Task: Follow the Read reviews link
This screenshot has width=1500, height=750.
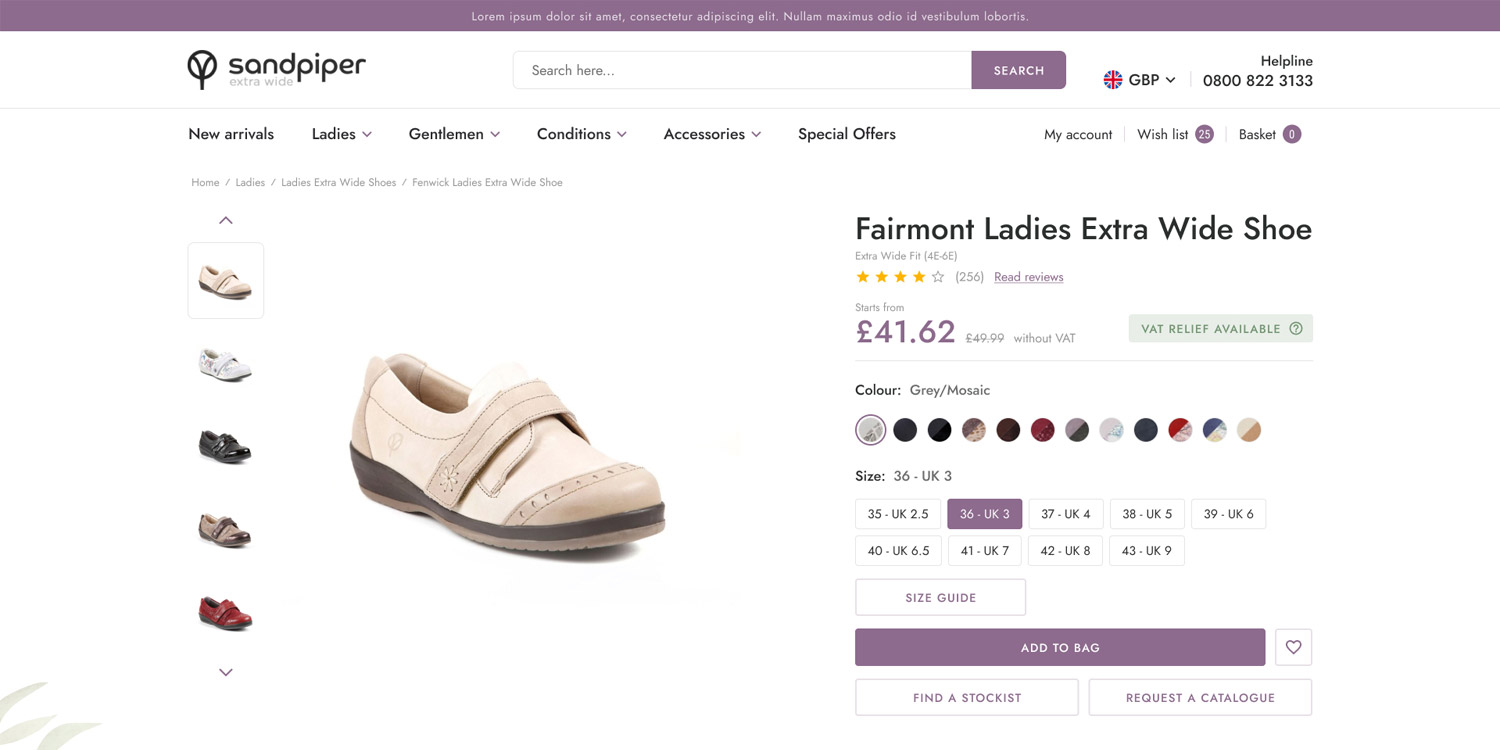Action: click(x=1028, y=277)
